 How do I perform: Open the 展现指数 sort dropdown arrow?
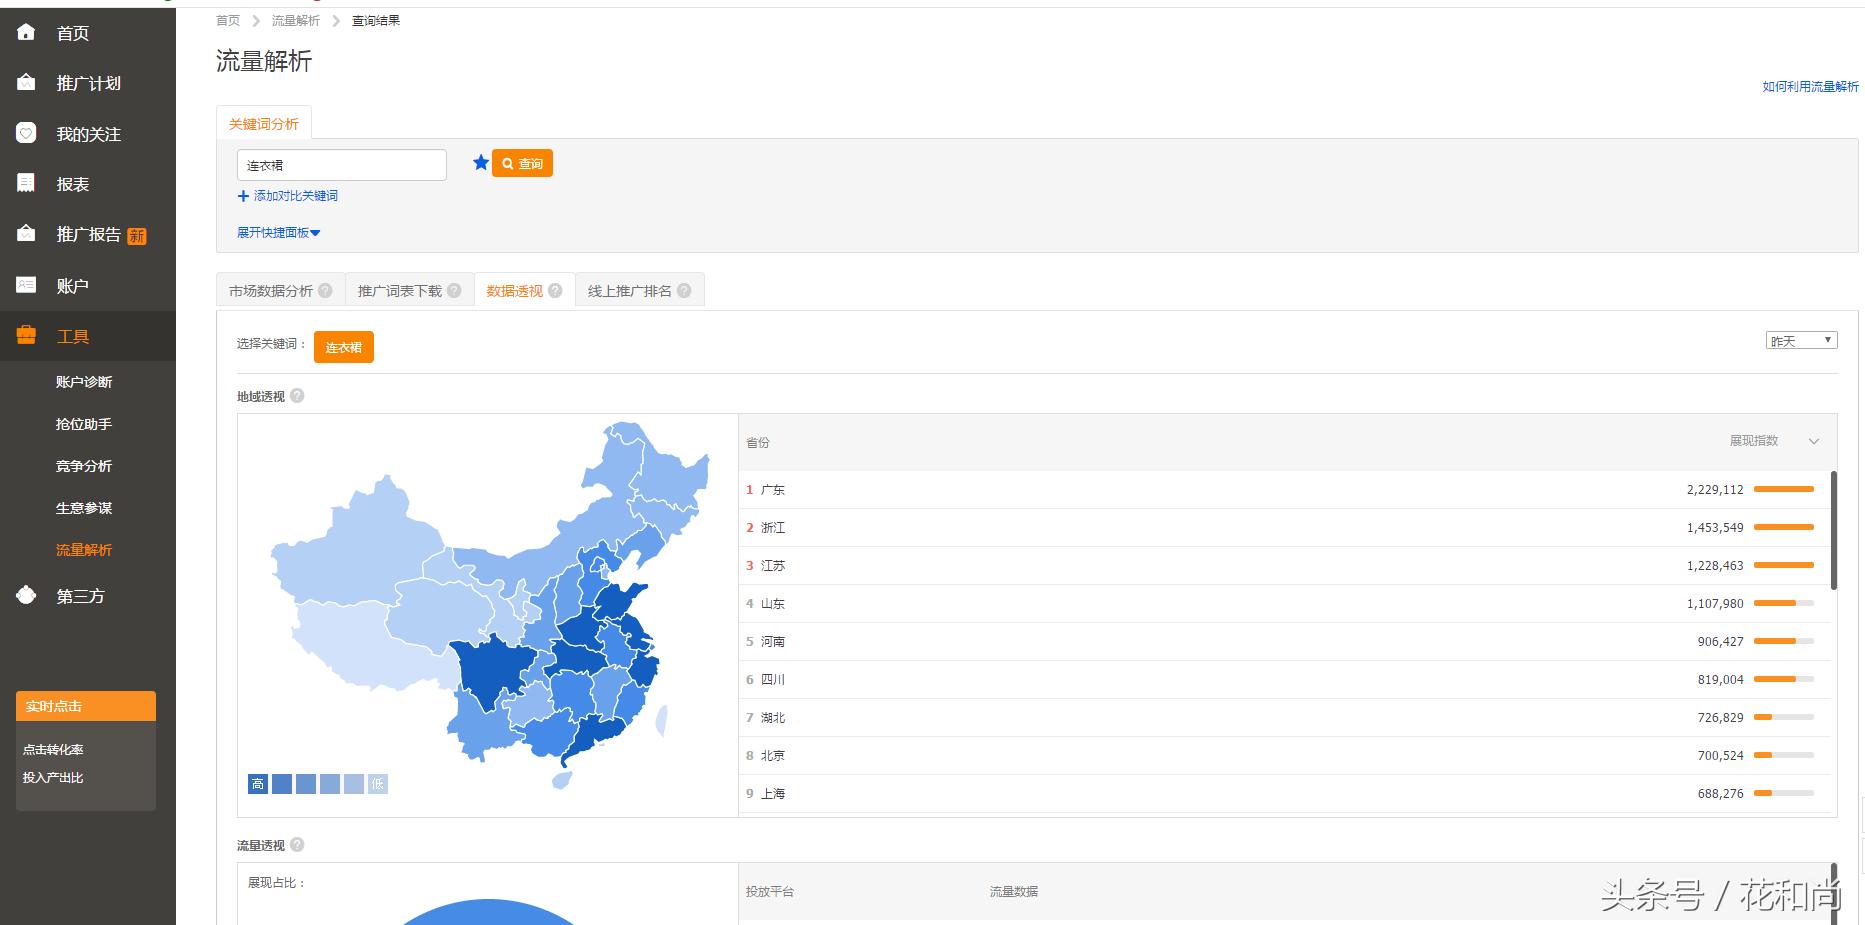[x=1814, y=441]
